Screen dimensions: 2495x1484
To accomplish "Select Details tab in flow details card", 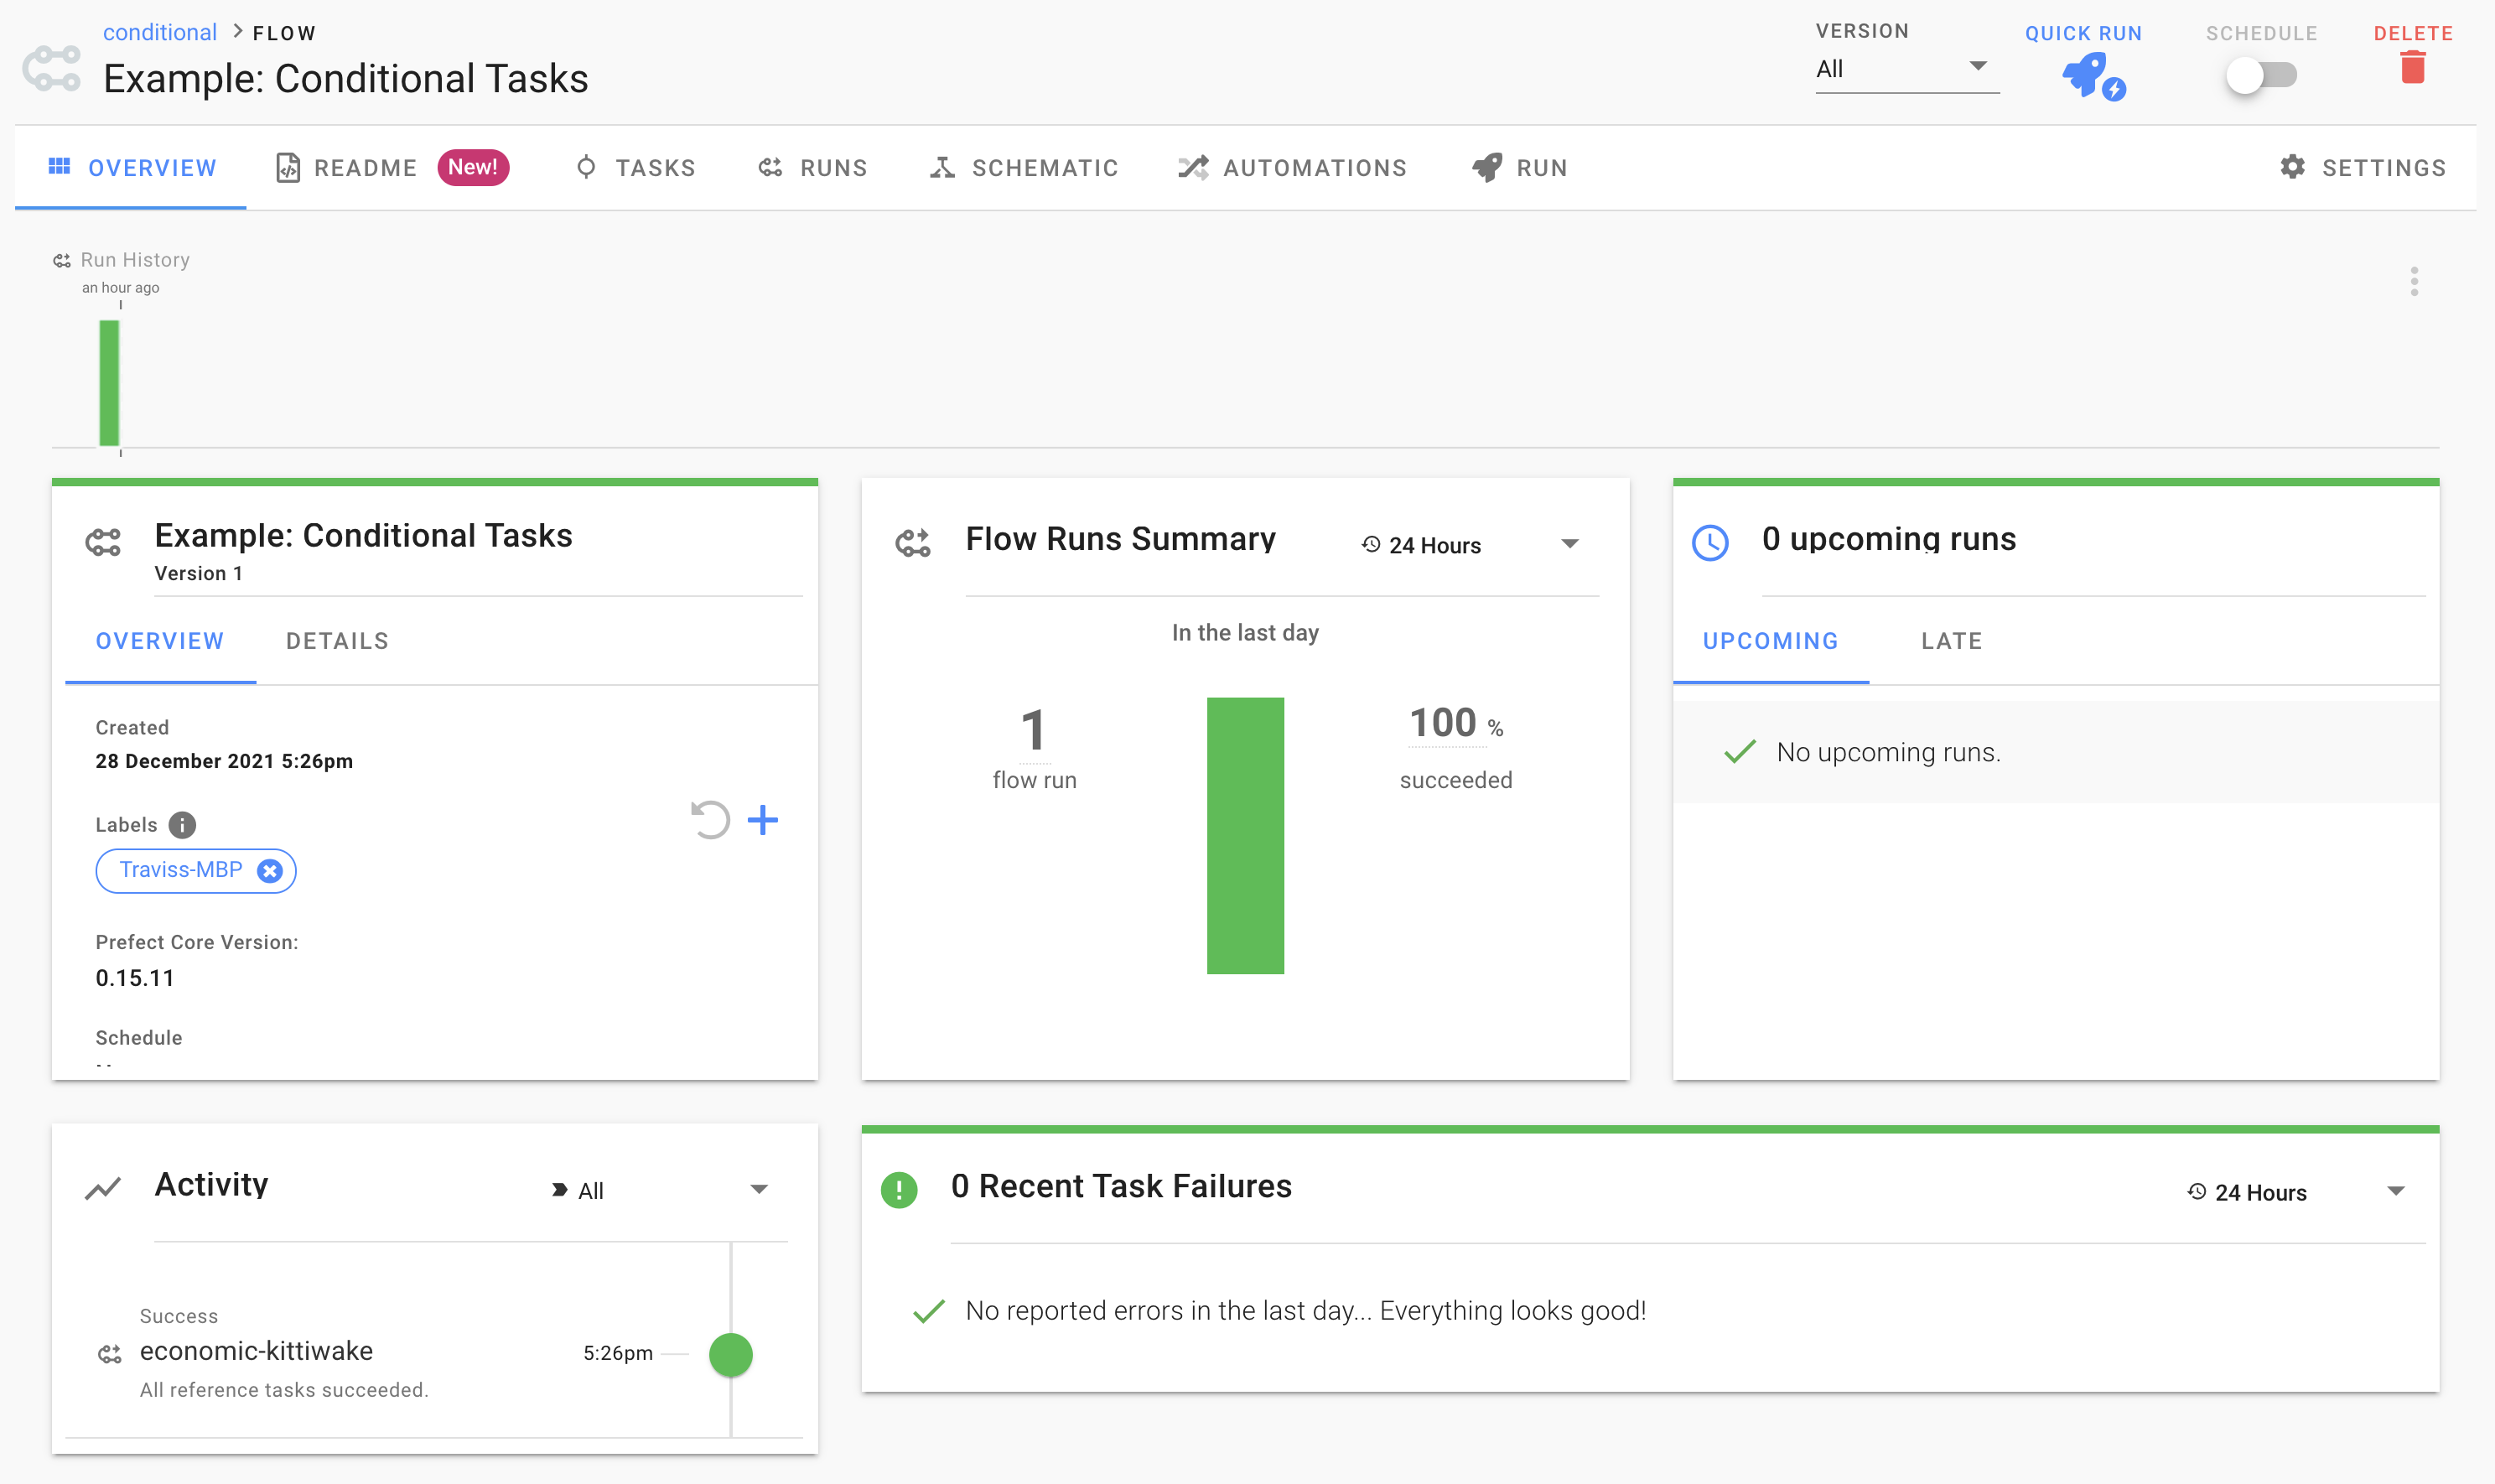I will pyautogui.click(x=337, y=641).
